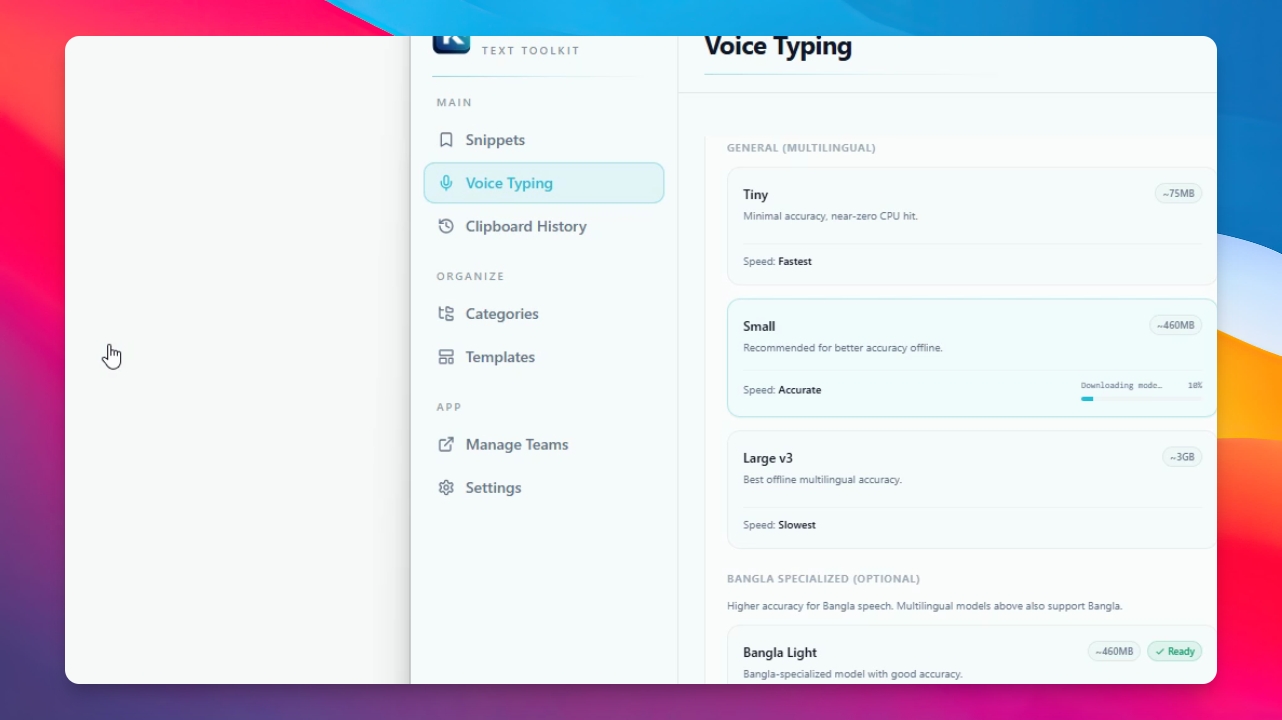
Task: Select the Bangla Light model card
Action: point(972,655)
